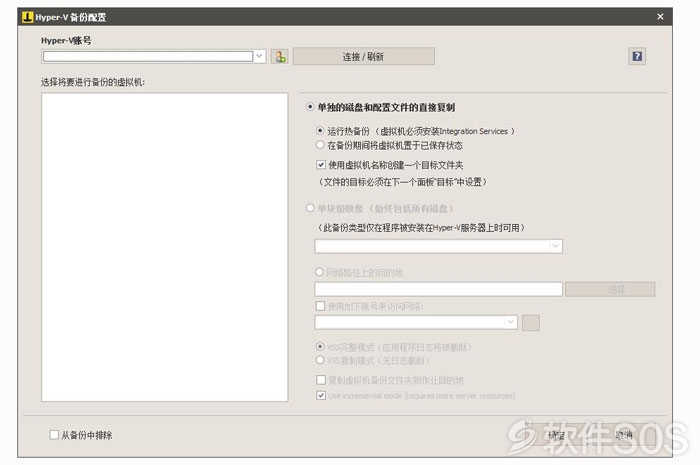The width and height of the screenshot is (700, 465).
Task: Select 单独的磁盘和配置文件的直接复制 radio option
Action: 310,107
